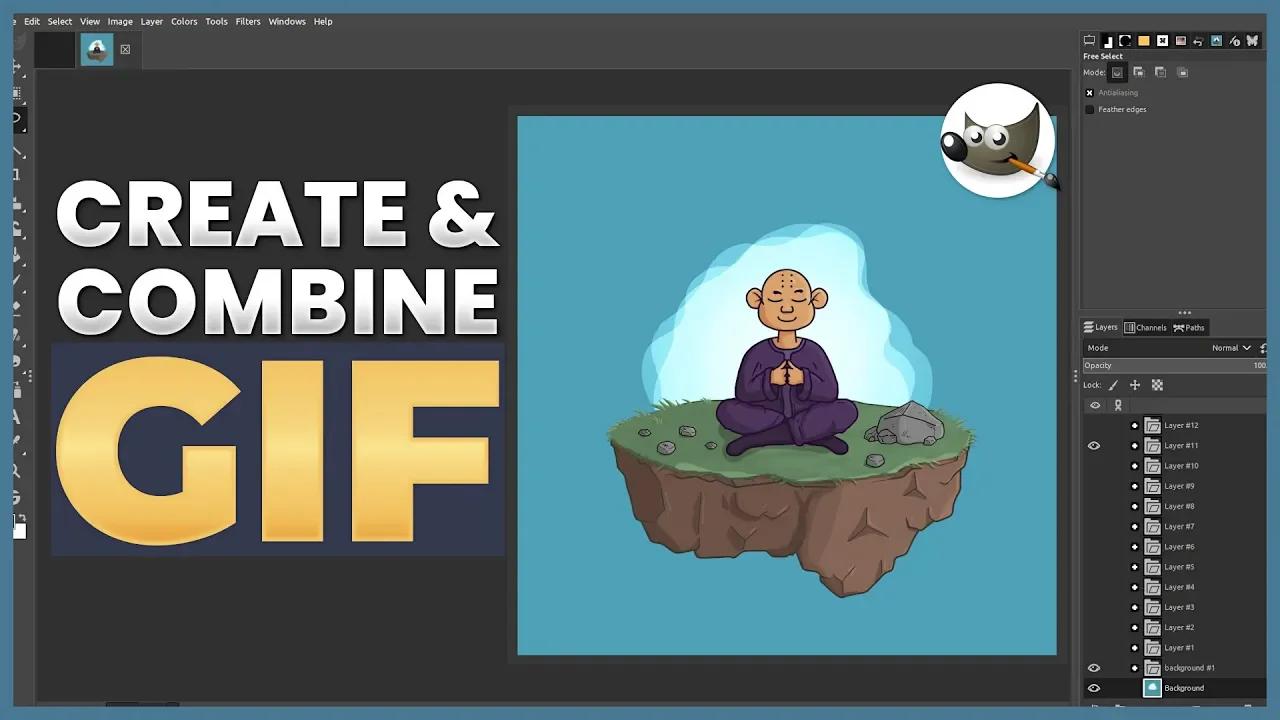
Task: Choose the Add to selection mode icon
Action: point(1139,72)
